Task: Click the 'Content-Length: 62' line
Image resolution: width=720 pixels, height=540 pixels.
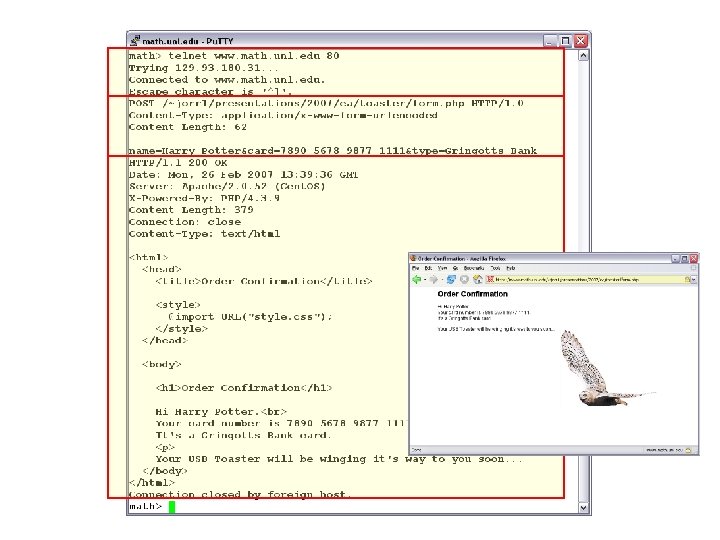Action: [188, 127]
